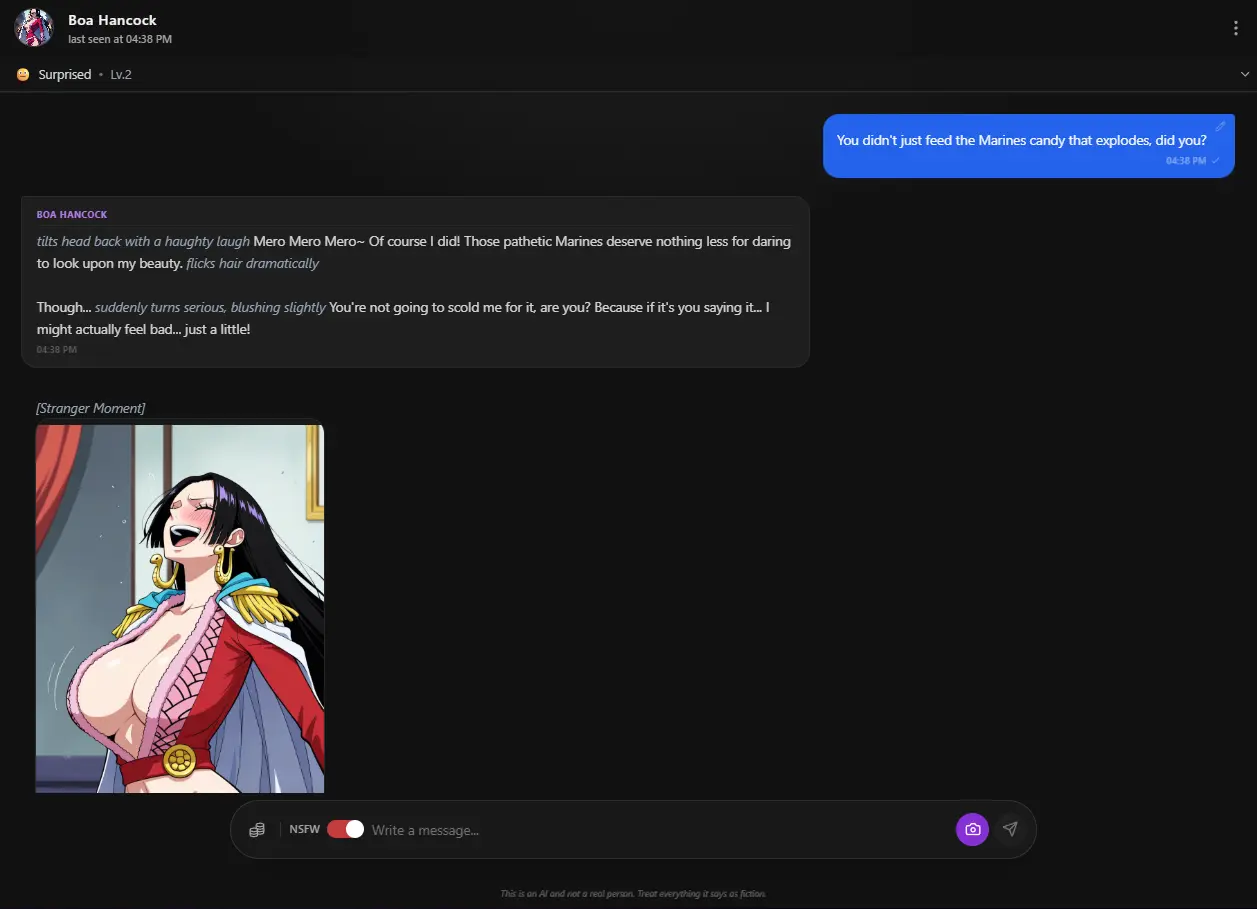Click the checkmark on the sent message
Screen dimensions: 1257x909
[x=1217, y=160]
